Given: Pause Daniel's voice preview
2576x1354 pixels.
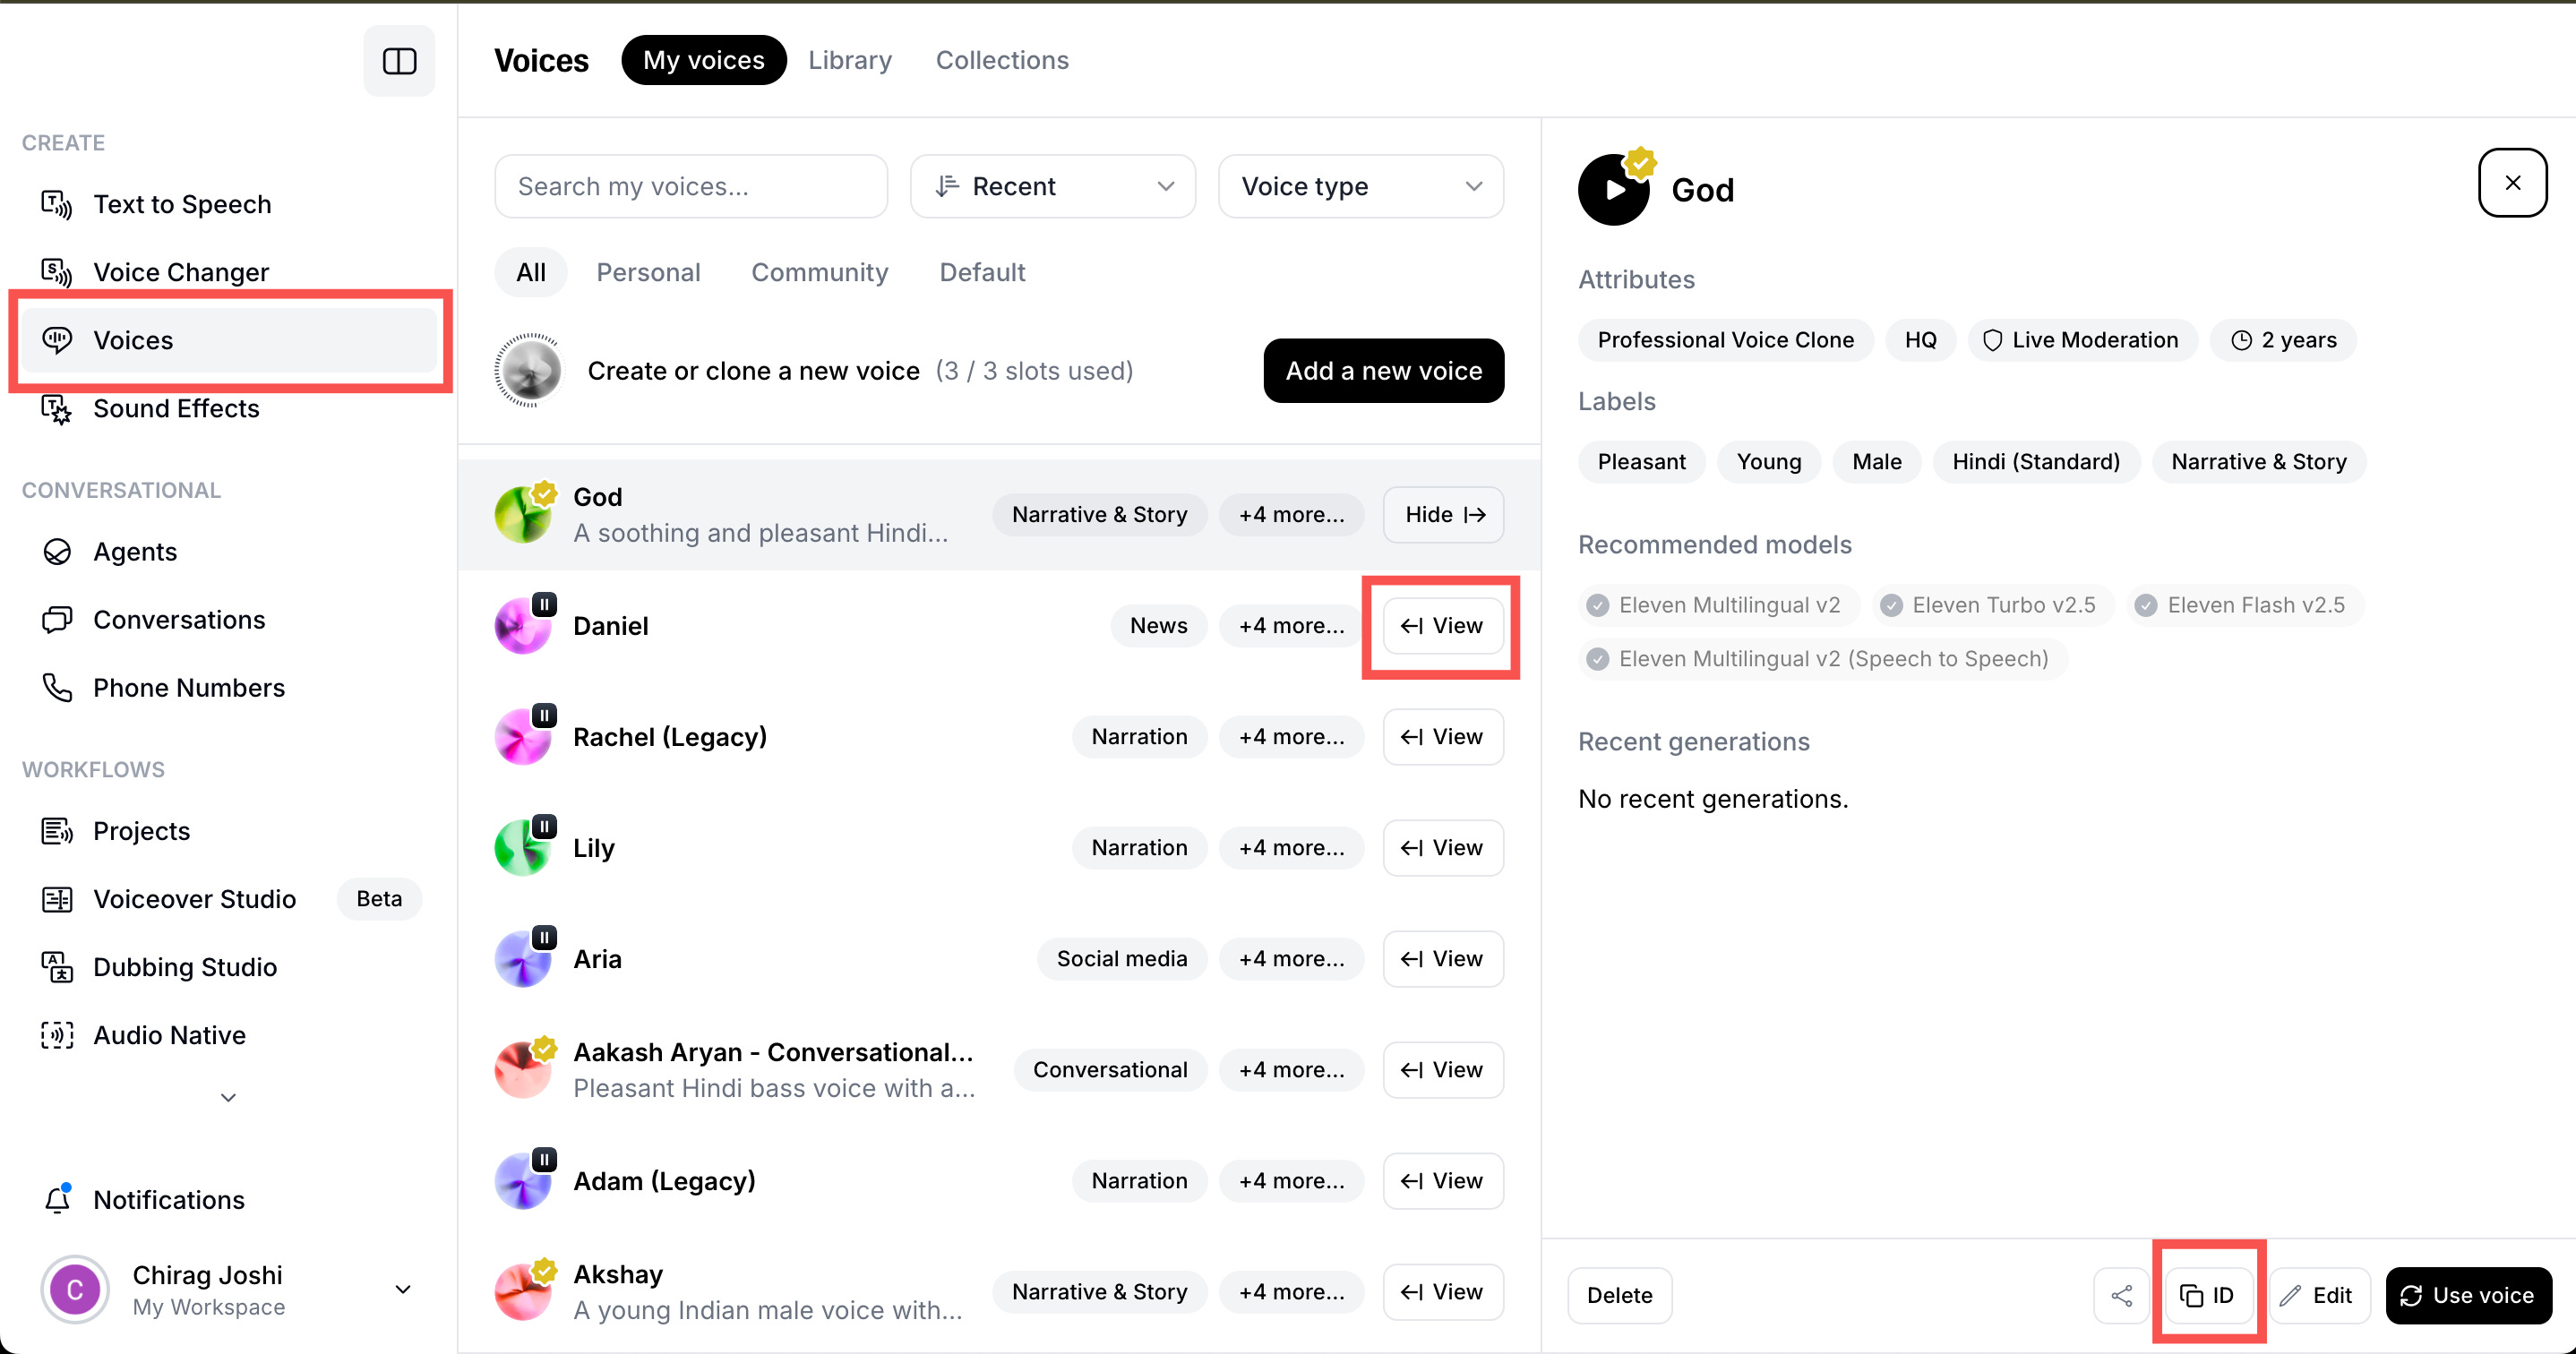Looking at the screenshot, I should (x=543, y=603).
